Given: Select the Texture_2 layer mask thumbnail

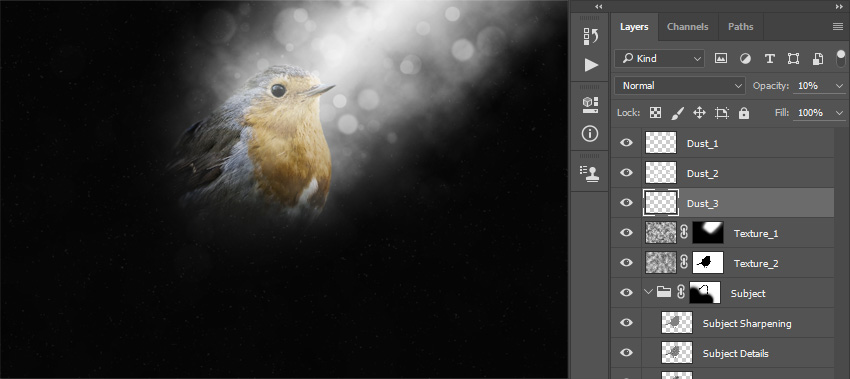Looking at the screenshot, I should coord(708,262).
